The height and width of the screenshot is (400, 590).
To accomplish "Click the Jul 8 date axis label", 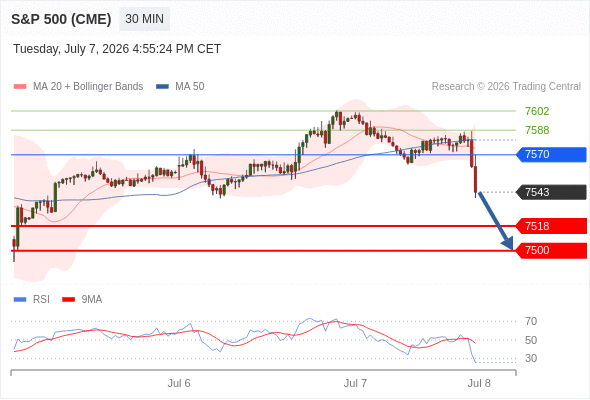I will pyautogui.click(x=479, y=383).
